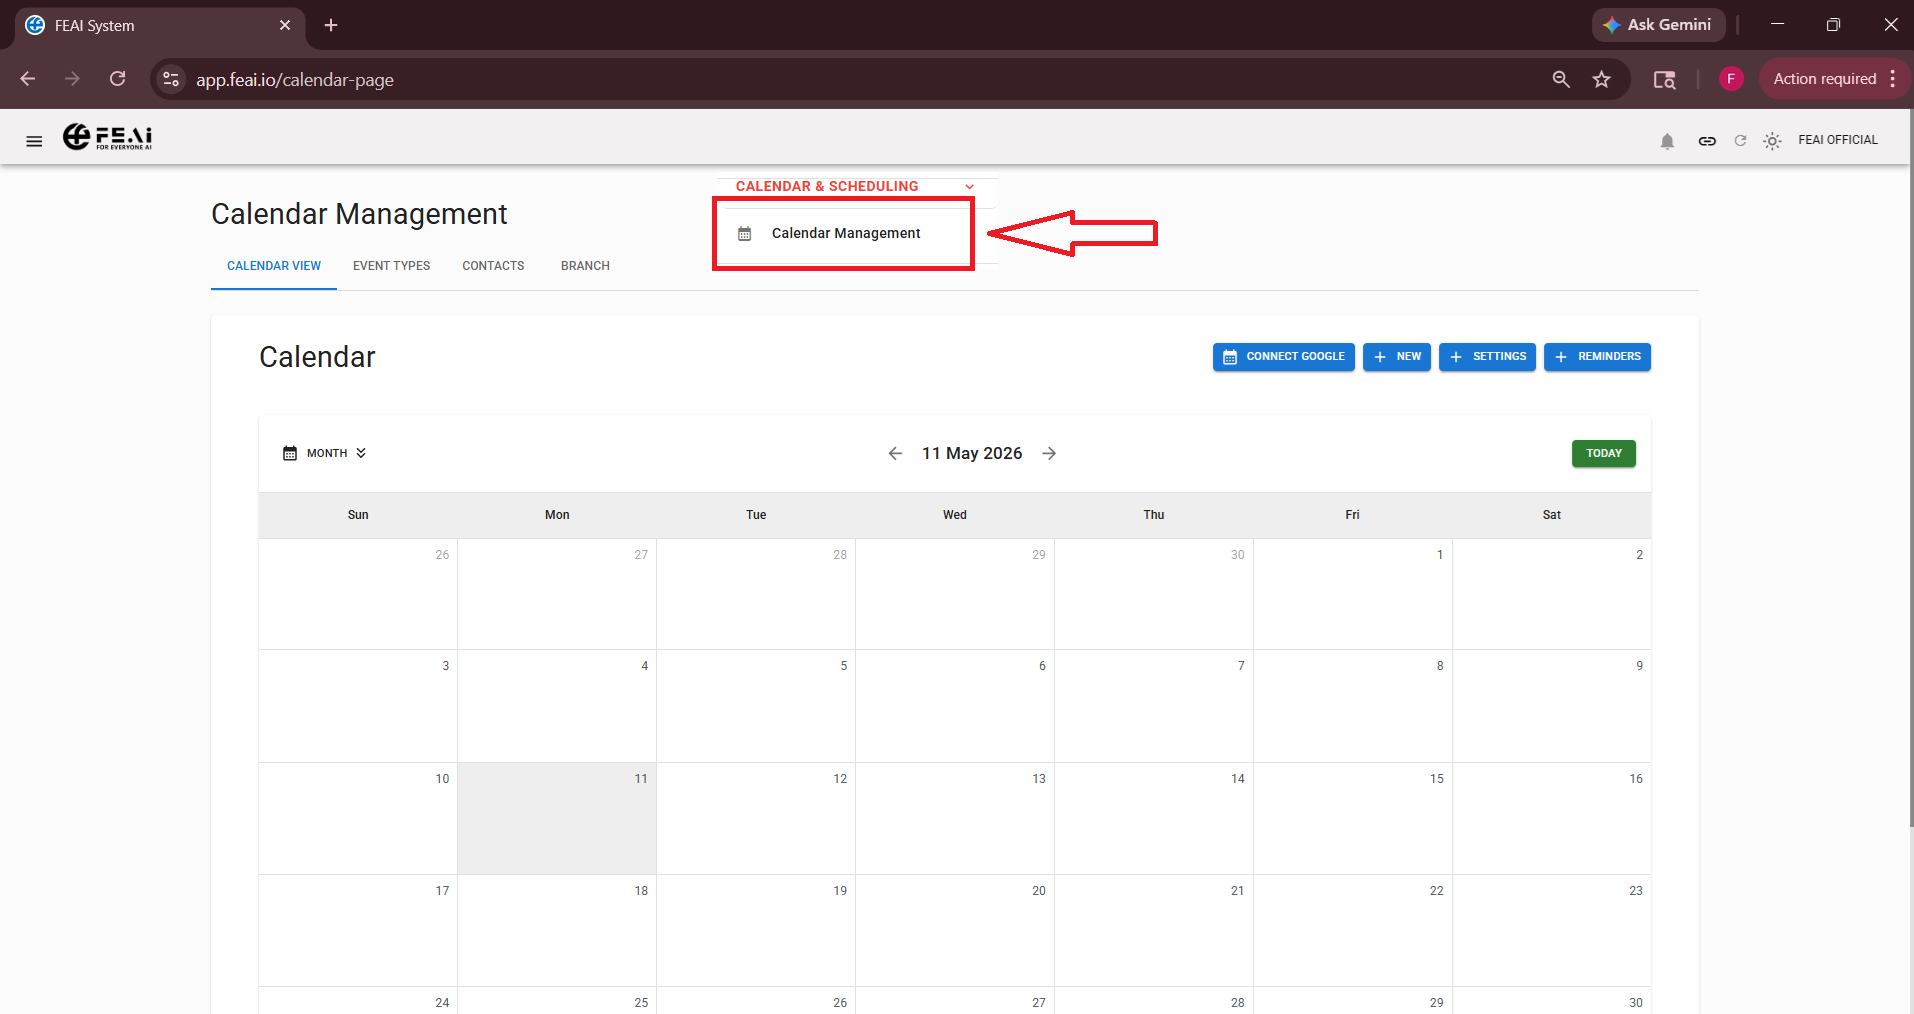This screenshot has width=1914, height=1014.
Task: Go to previous month arrow
Action: [x=895, y=453]
